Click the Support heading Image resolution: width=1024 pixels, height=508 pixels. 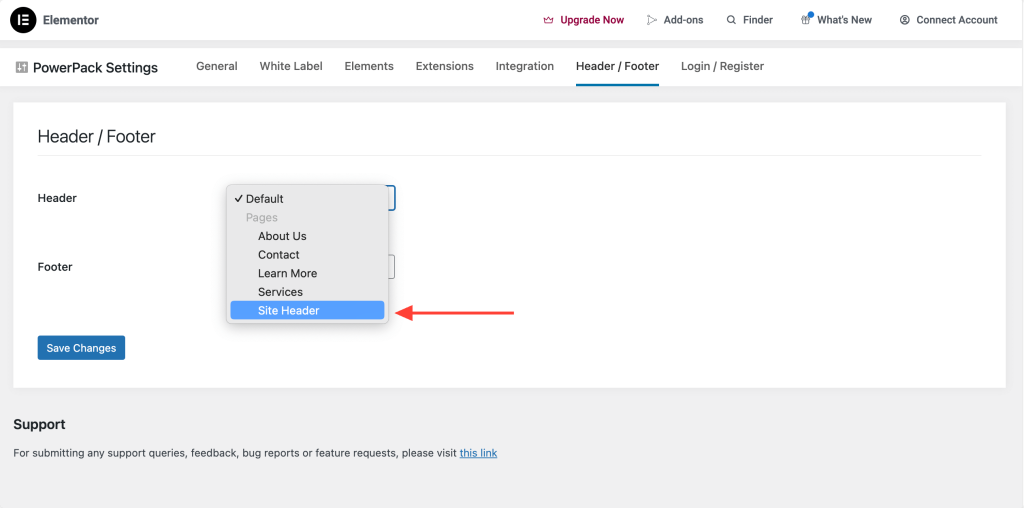point(39,424)
